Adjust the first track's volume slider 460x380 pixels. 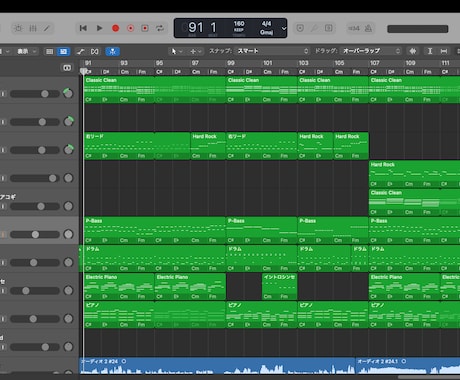click(35, 94)
